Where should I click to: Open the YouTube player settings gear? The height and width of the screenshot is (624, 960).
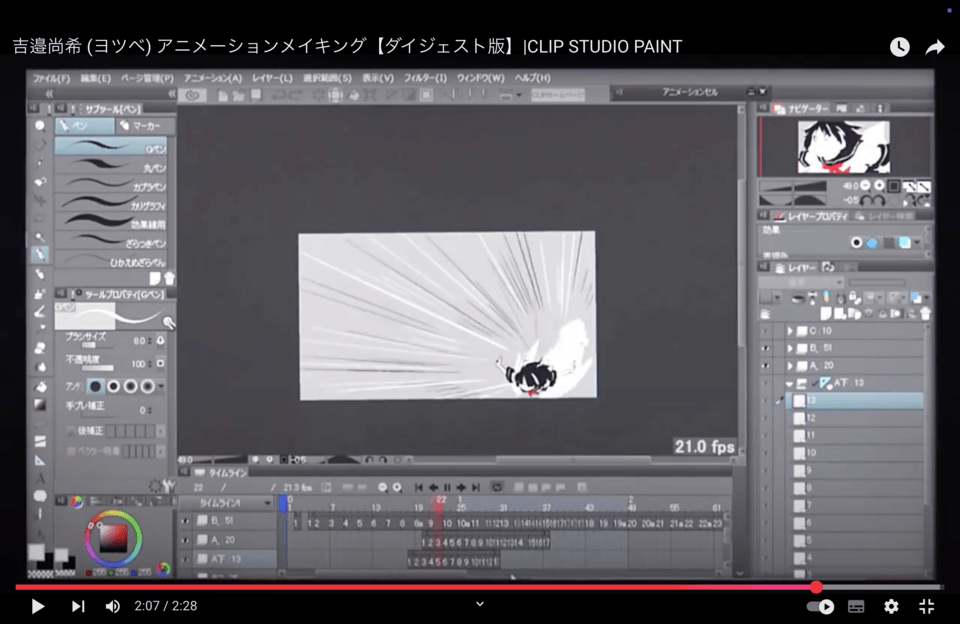[891, 606]
